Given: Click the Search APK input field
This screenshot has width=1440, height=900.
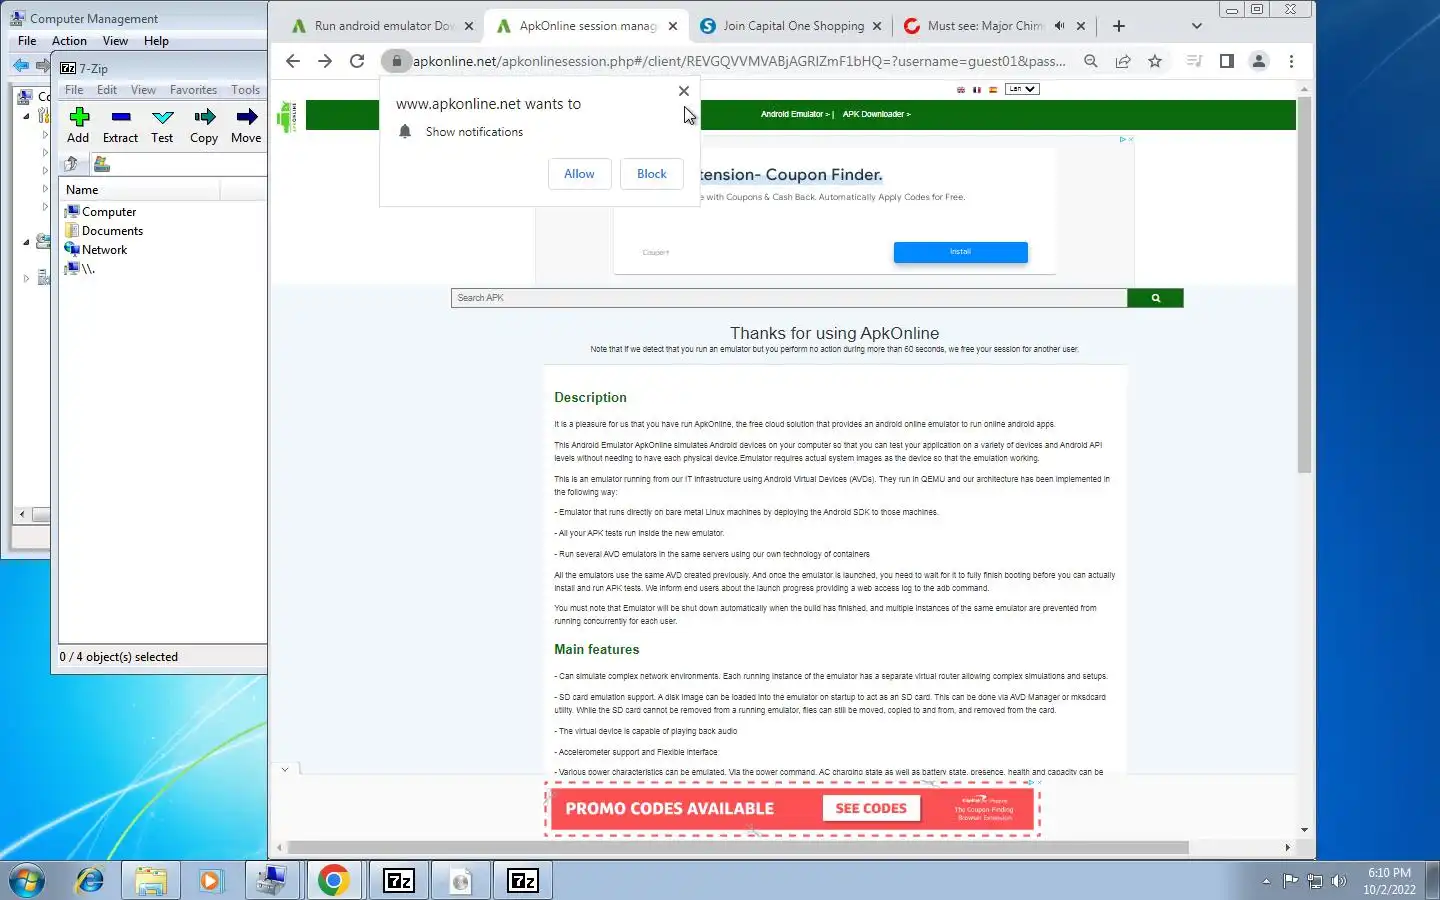Looking at the screenshot, I should (x=789, y=298).
